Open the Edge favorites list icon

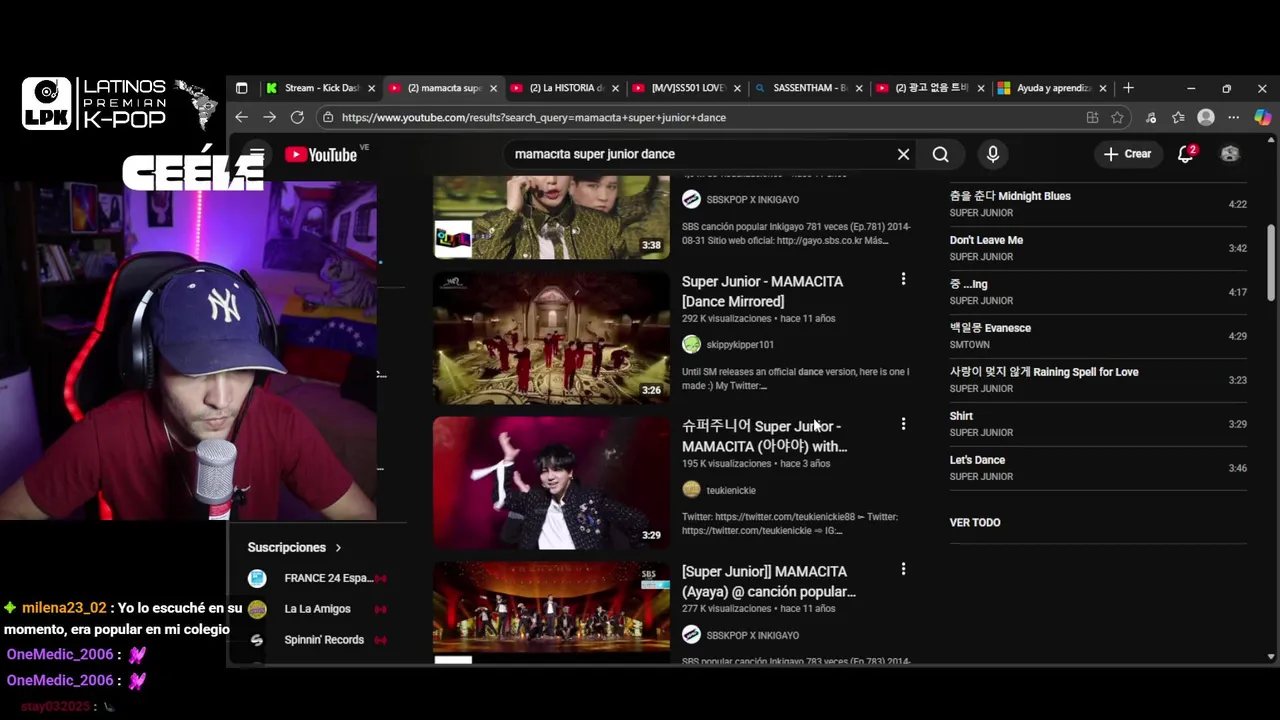tap(1179, 117)
